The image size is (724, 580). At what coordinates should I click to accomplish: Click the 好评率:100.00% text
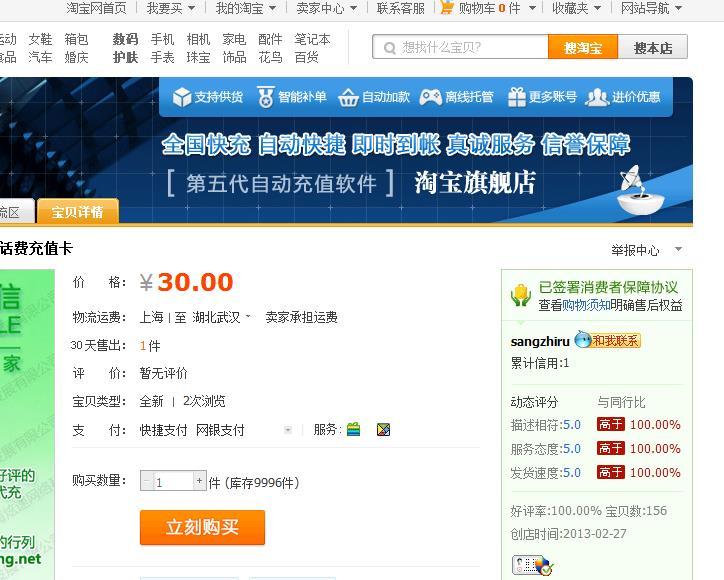click(x=556, y=511)
